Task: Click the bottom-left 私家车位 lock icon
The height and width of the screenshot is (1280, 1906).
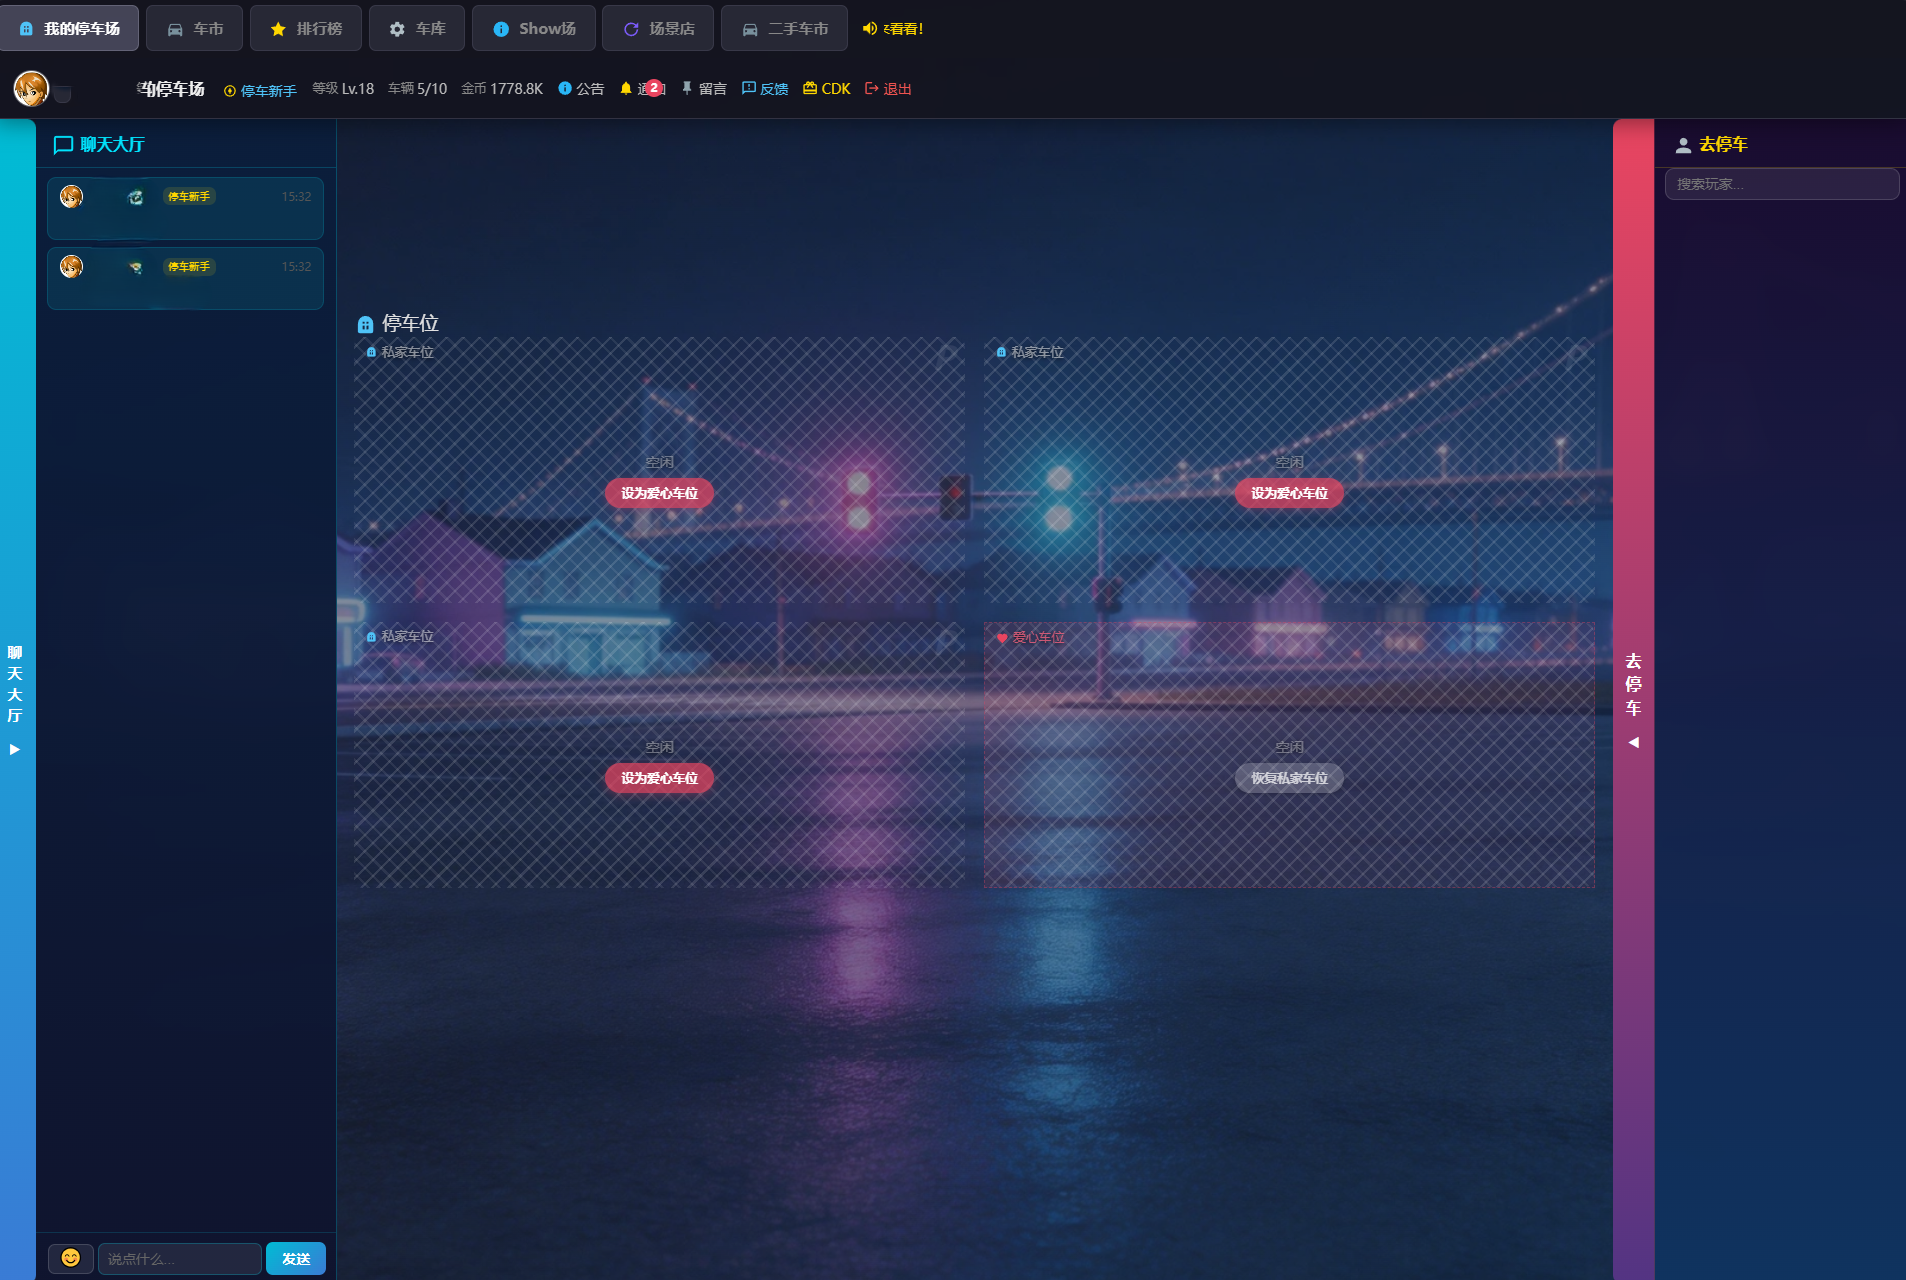Action: point(371,637)
